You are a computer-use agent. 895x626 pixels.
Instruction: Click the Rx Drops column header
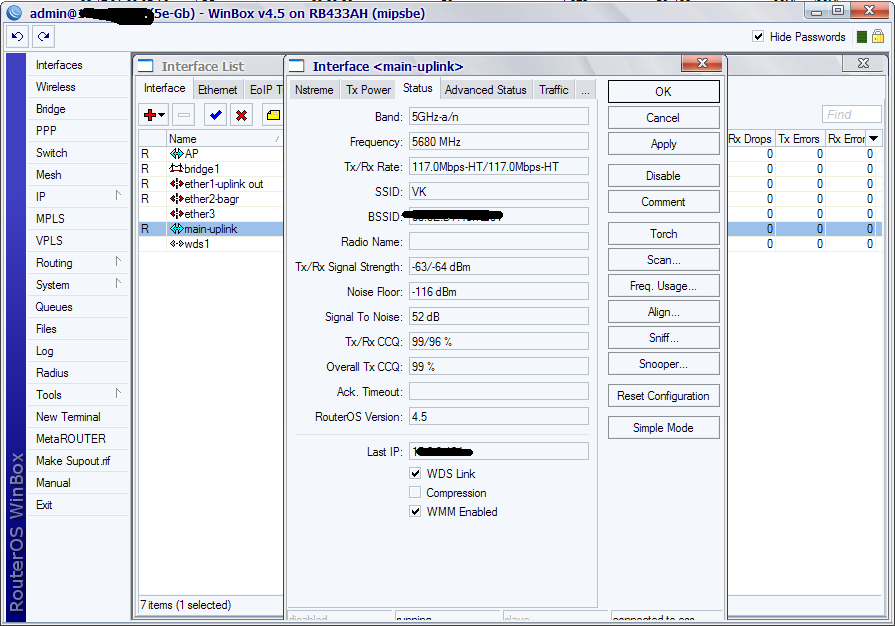click(x=750, y=139)
